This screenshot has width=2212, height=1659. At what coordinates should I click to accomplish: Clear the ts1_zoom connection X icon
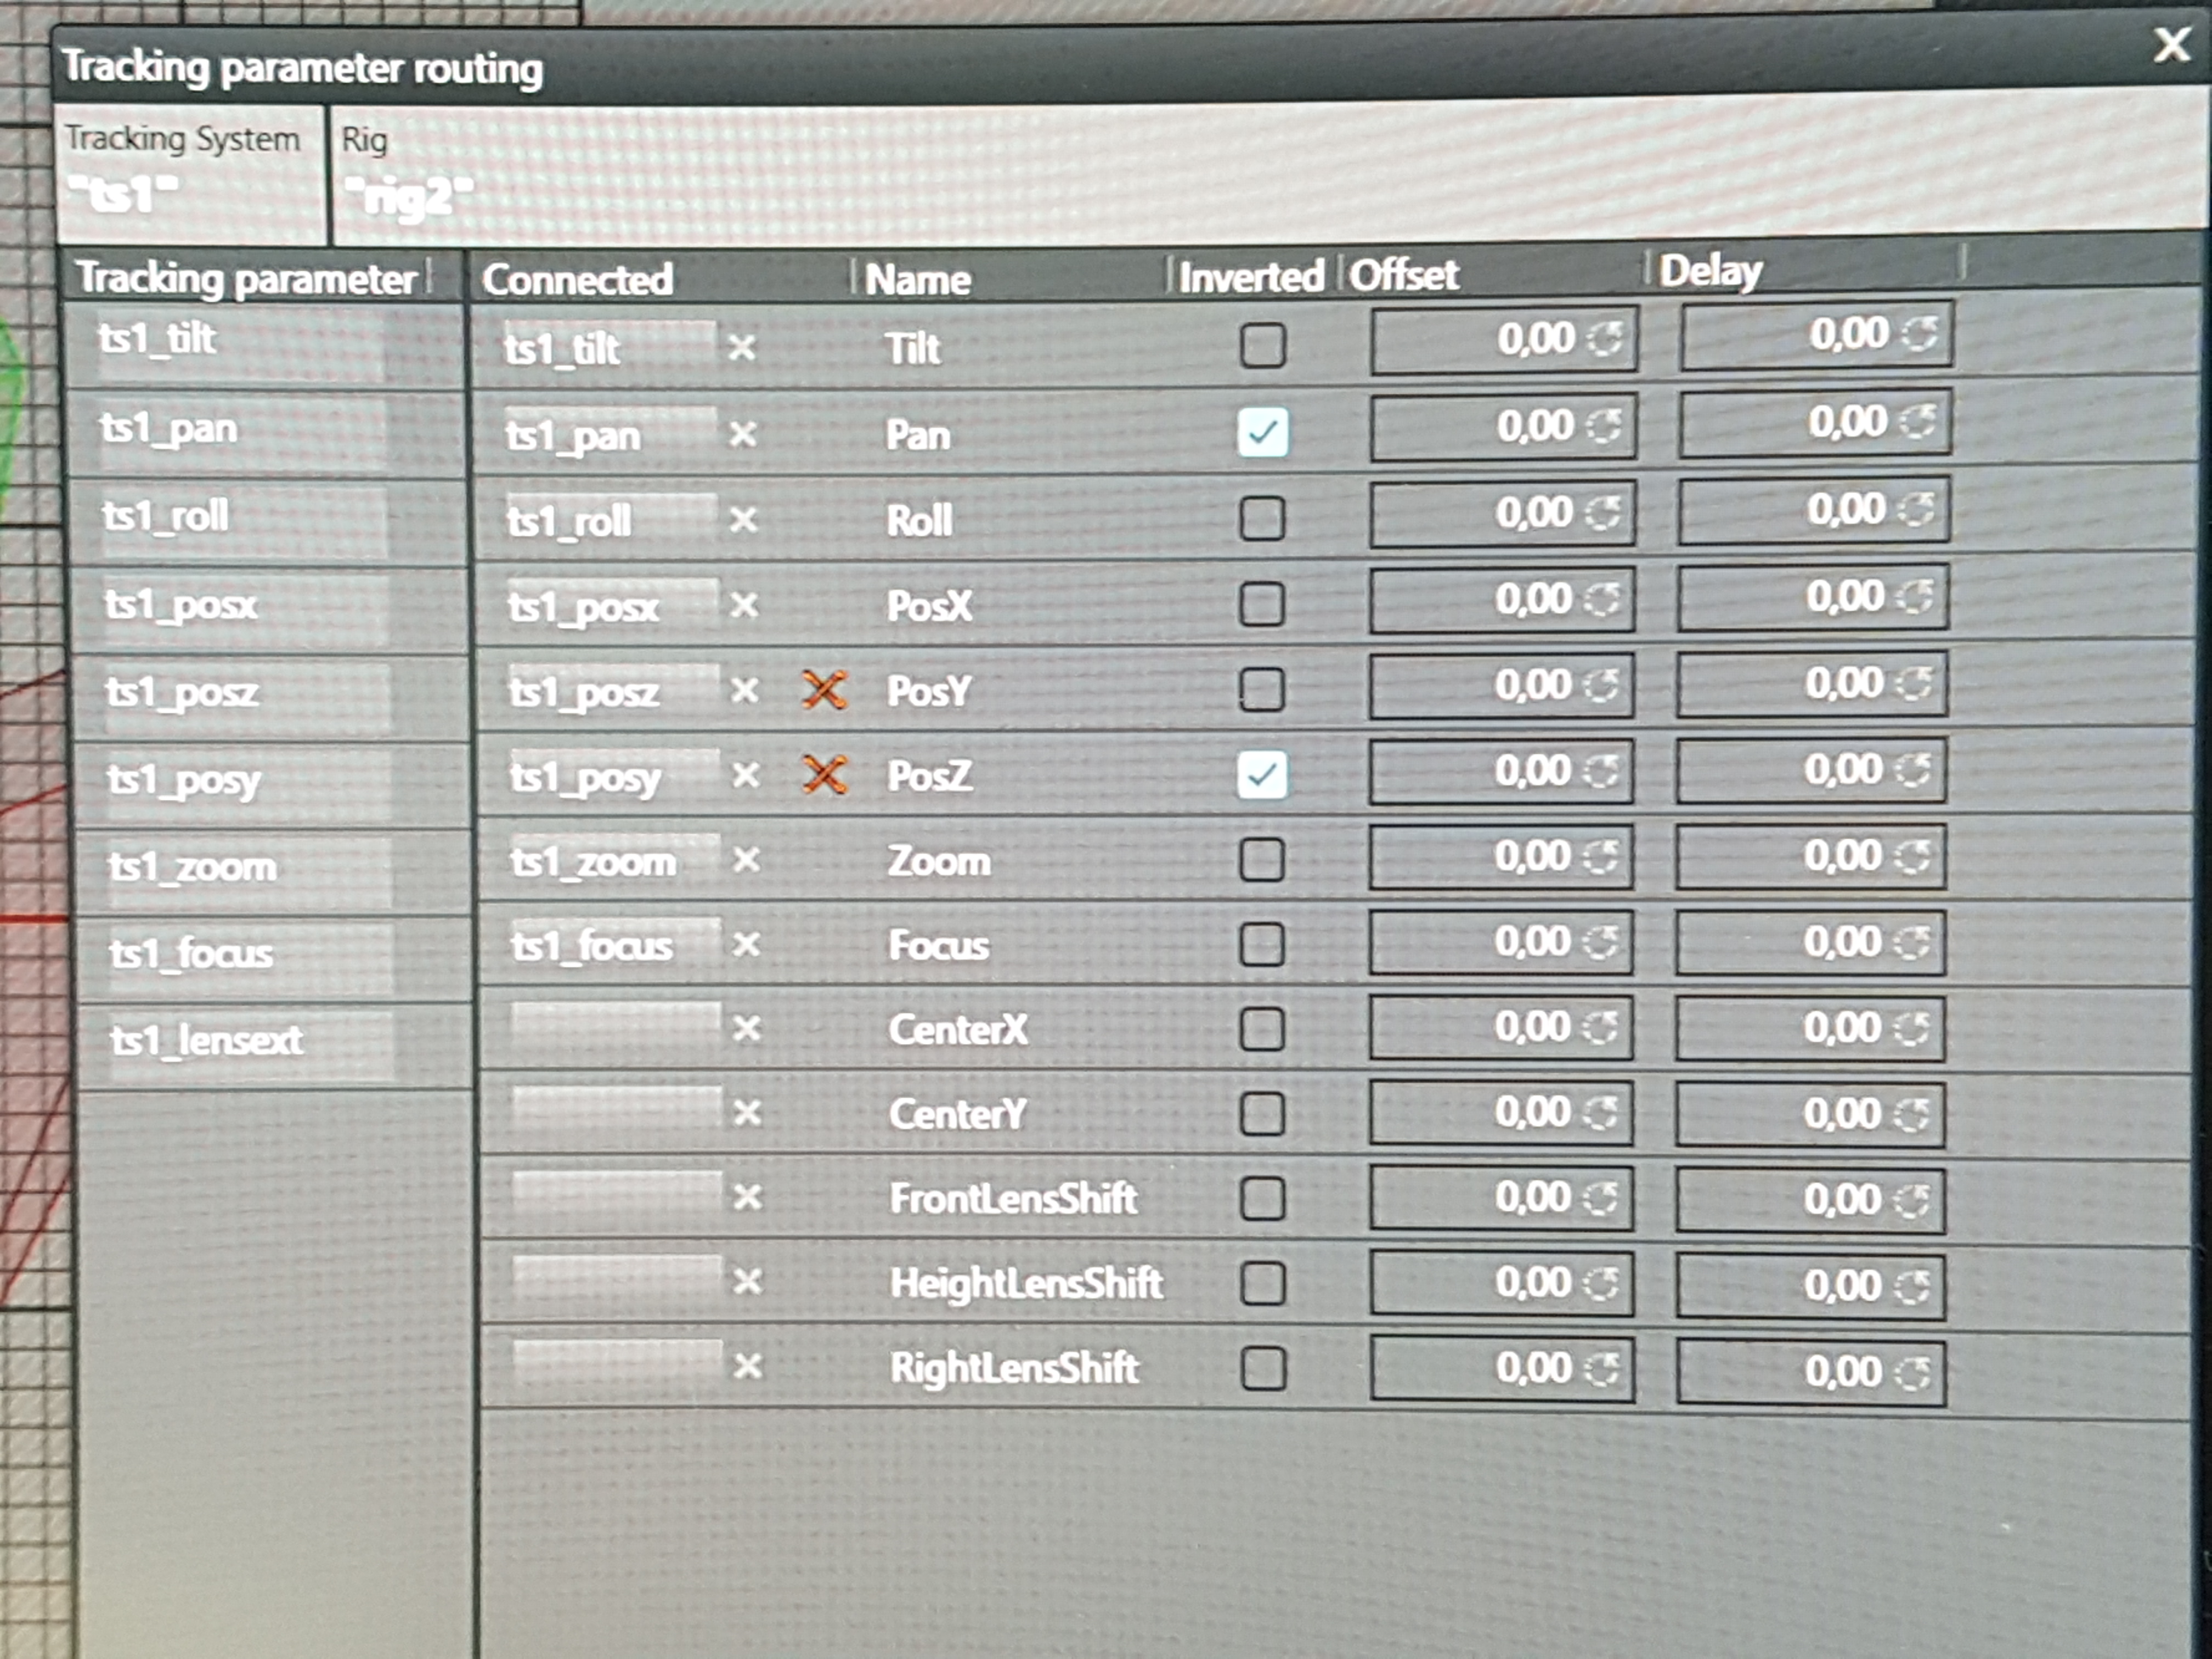[x=746, y=860]
